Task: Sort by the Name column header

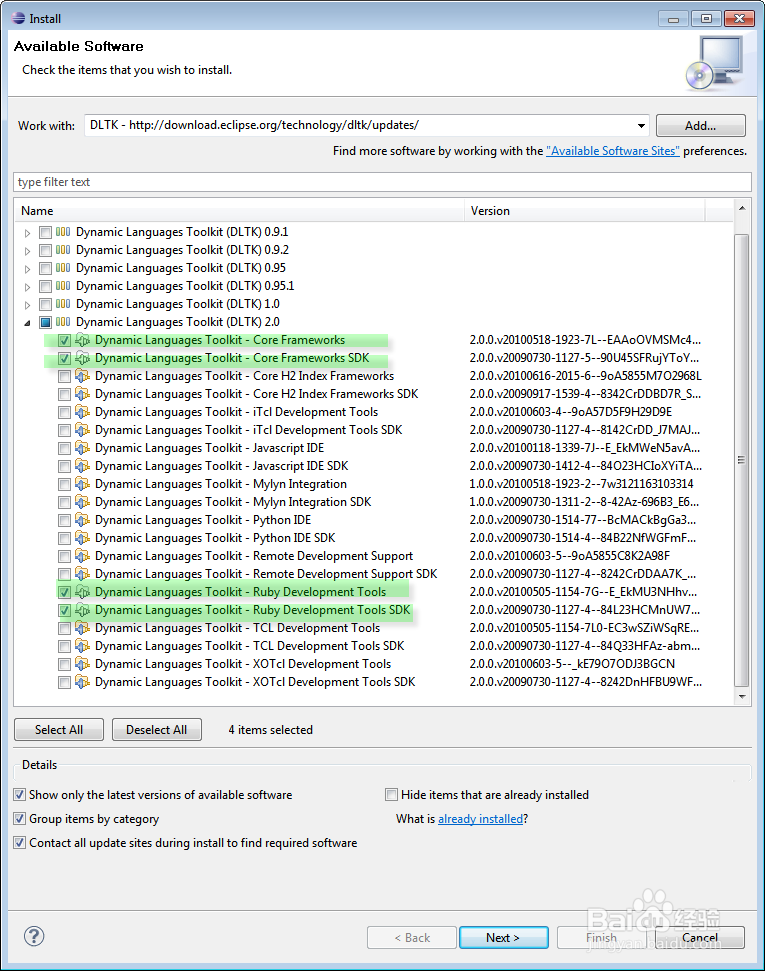Action: [x=239, y=211]
